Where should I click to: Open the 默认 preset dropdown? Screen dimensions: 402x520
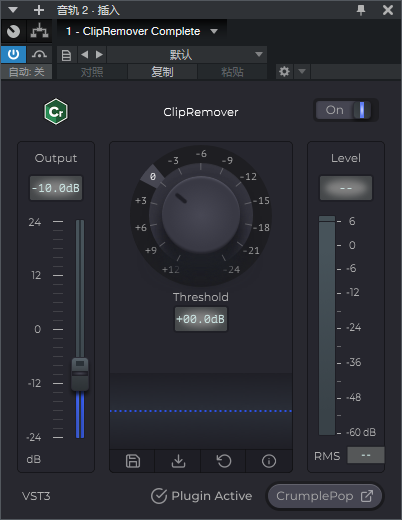tap(187, 54)
